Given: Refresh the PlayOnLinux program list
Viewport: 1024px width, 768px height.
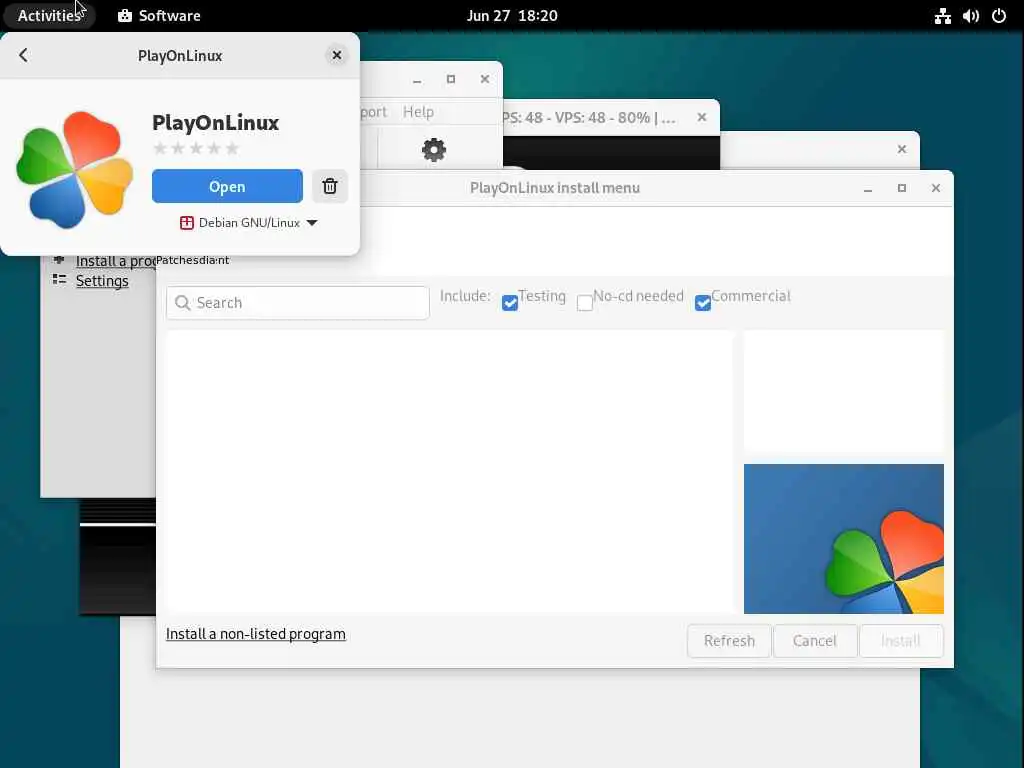Looking at the screenshot, I should [729, 641].
